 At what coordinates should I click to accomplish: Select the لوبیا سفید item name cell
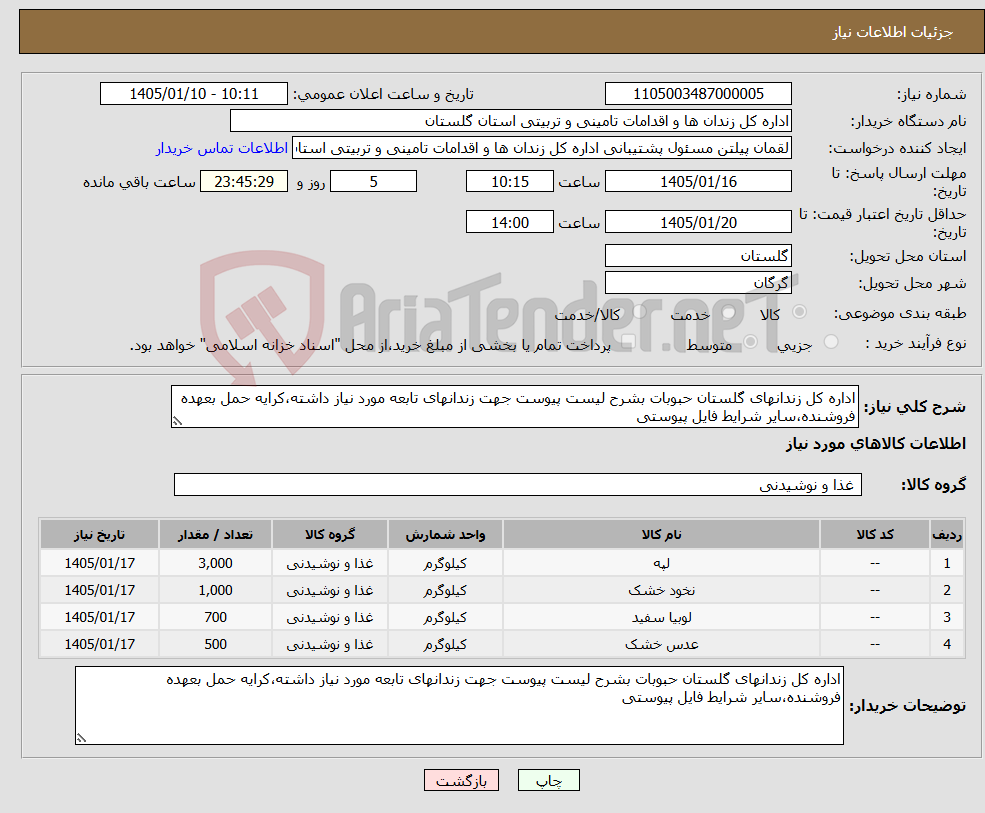point(661,617)
